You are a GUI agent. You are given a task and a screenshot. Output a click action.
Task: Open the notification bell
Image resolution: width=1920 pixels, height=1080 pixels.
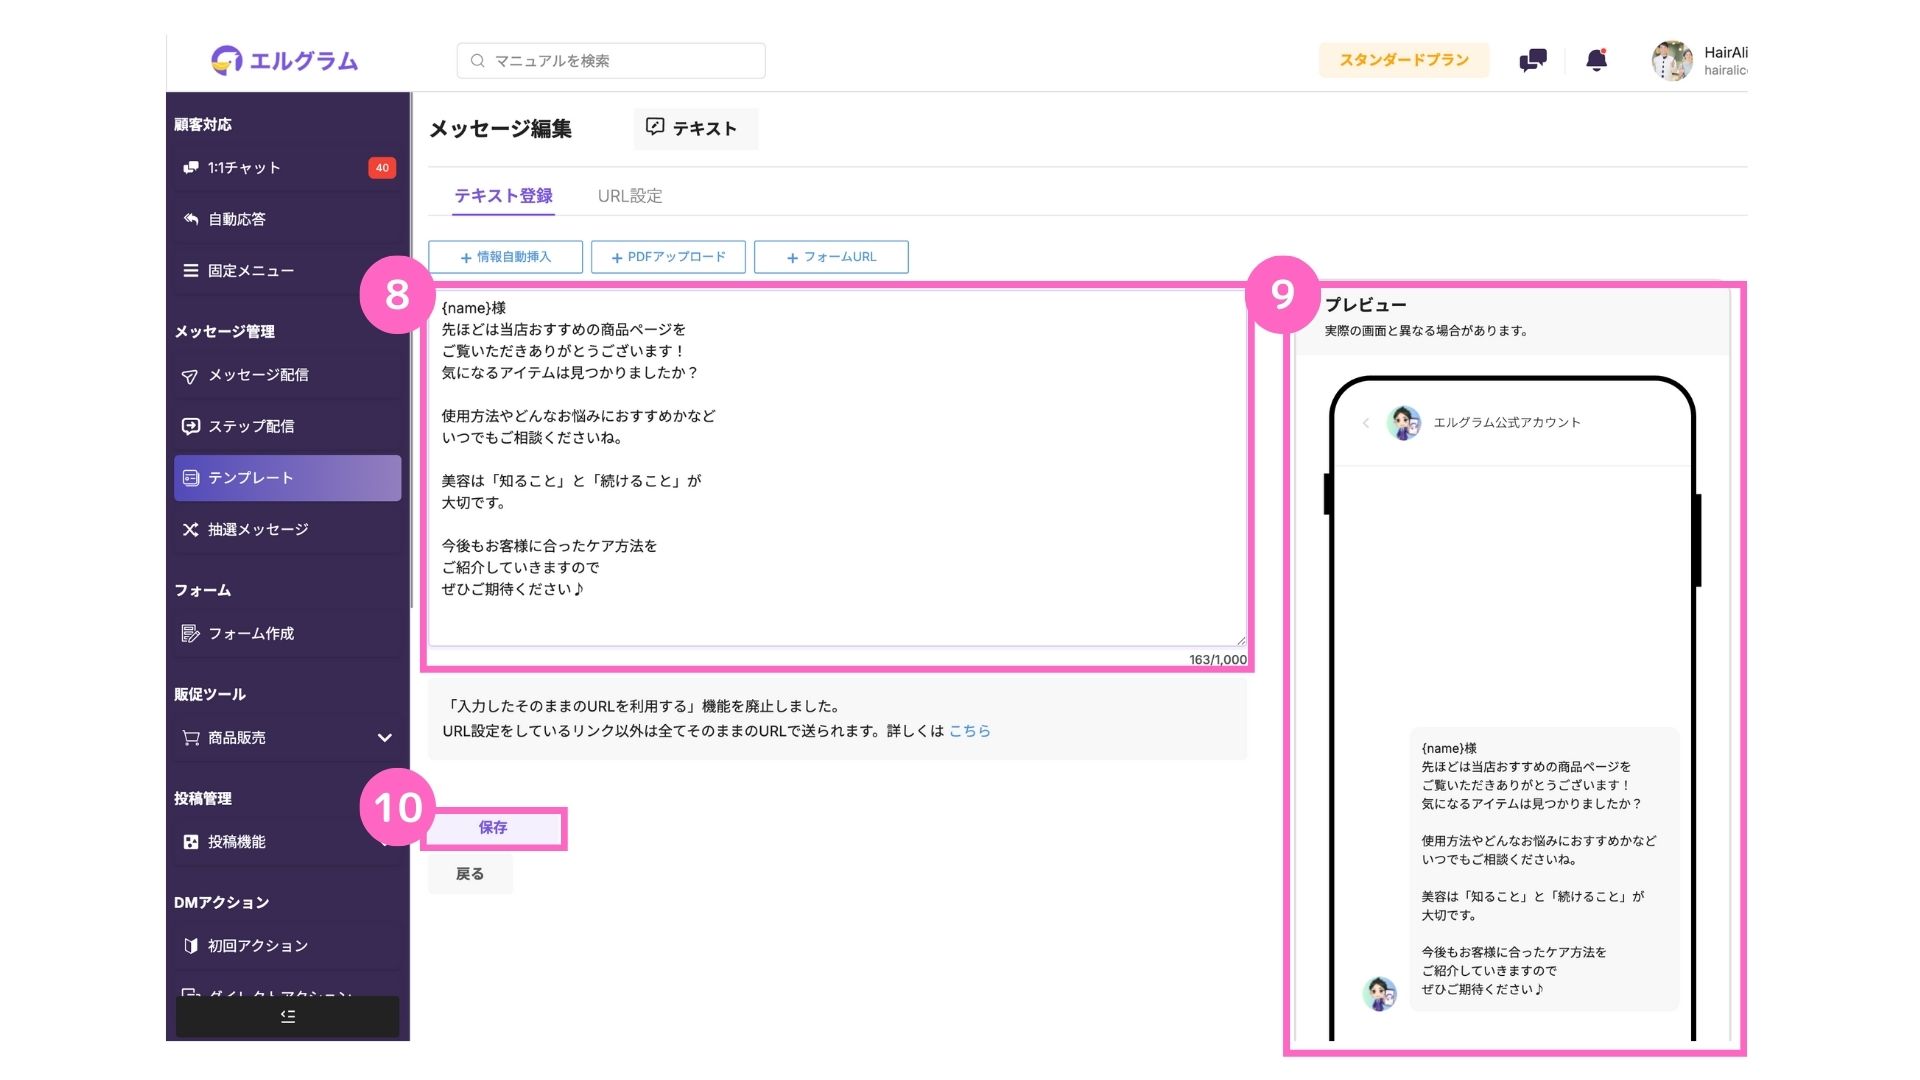pos(1597,60)
